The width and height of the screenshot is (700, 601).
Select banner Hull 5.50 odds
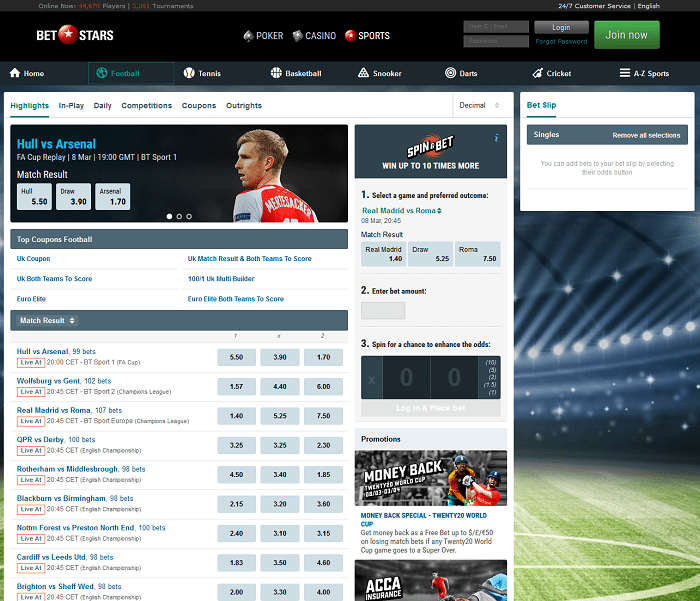coord(34,196)
